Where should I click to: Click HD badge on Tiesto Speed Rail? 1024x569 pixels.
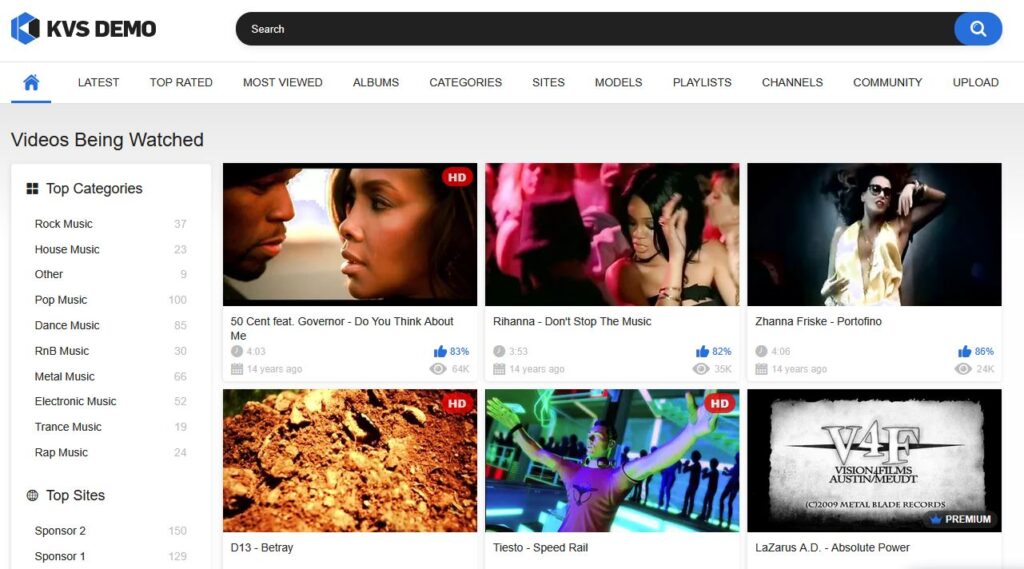720,403
